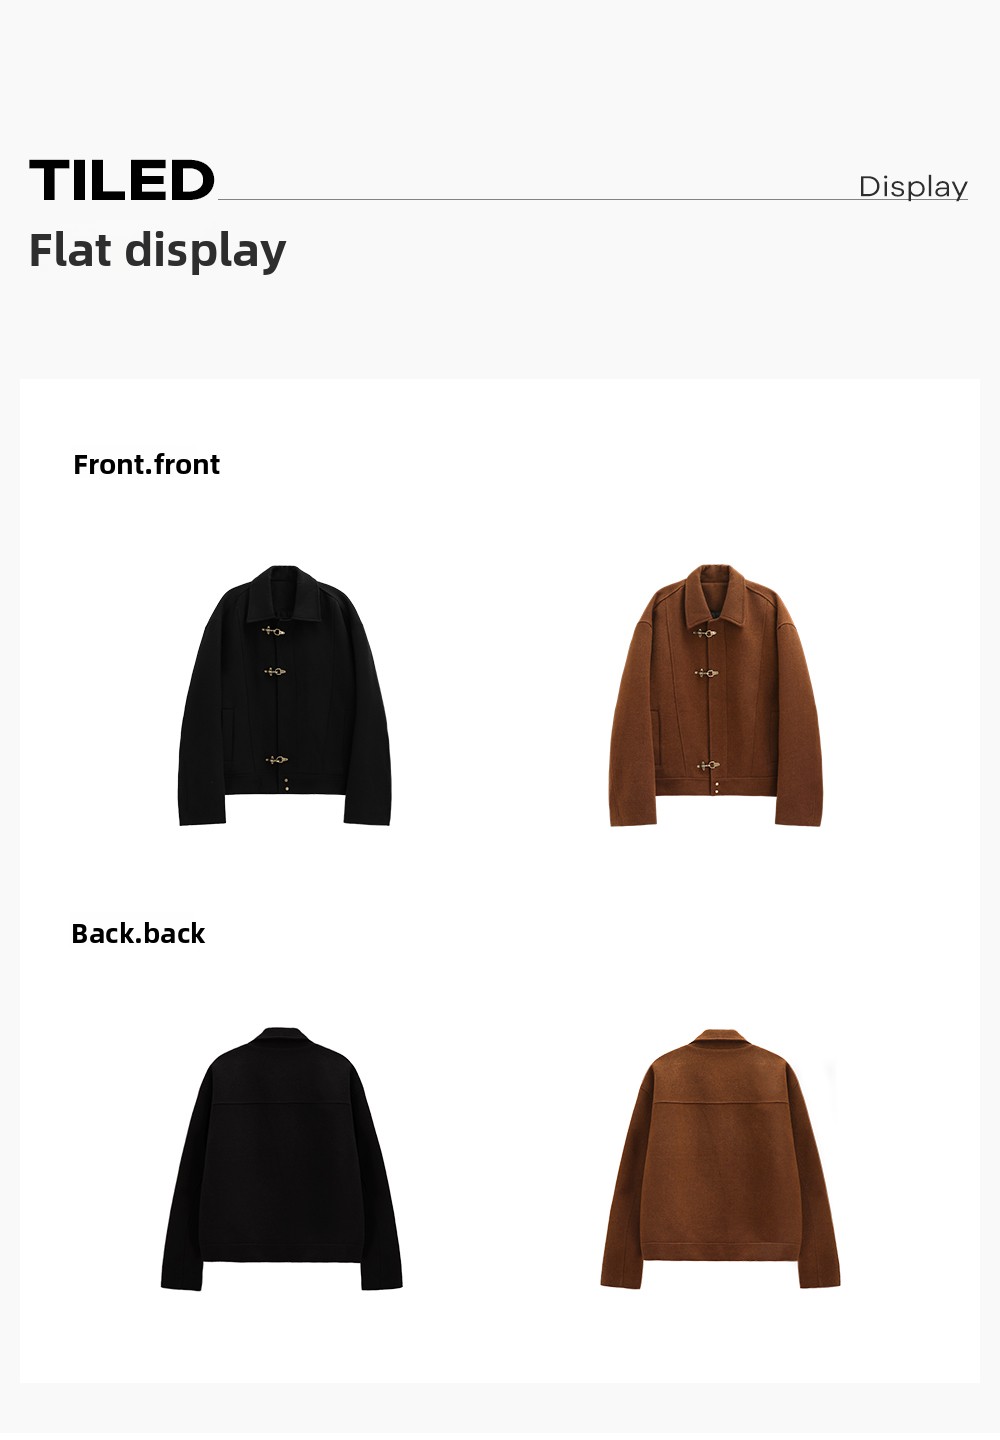
Task: Click middle metal clasp on black jacket
Action: (x=275, y=672)
